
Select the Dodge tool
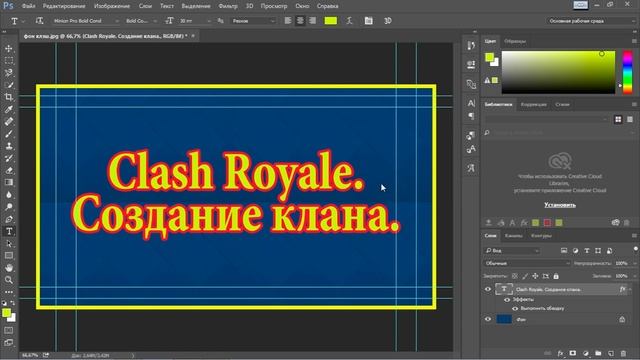click(x=9, y=207)
